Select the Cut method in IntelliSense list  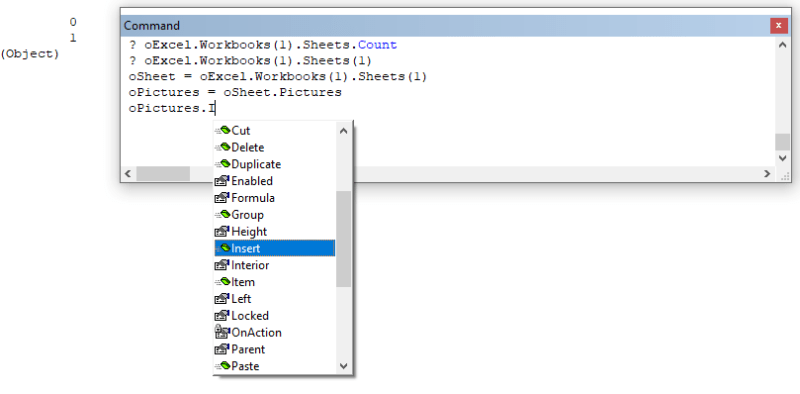pyautogui.click(x=274, y=131)
